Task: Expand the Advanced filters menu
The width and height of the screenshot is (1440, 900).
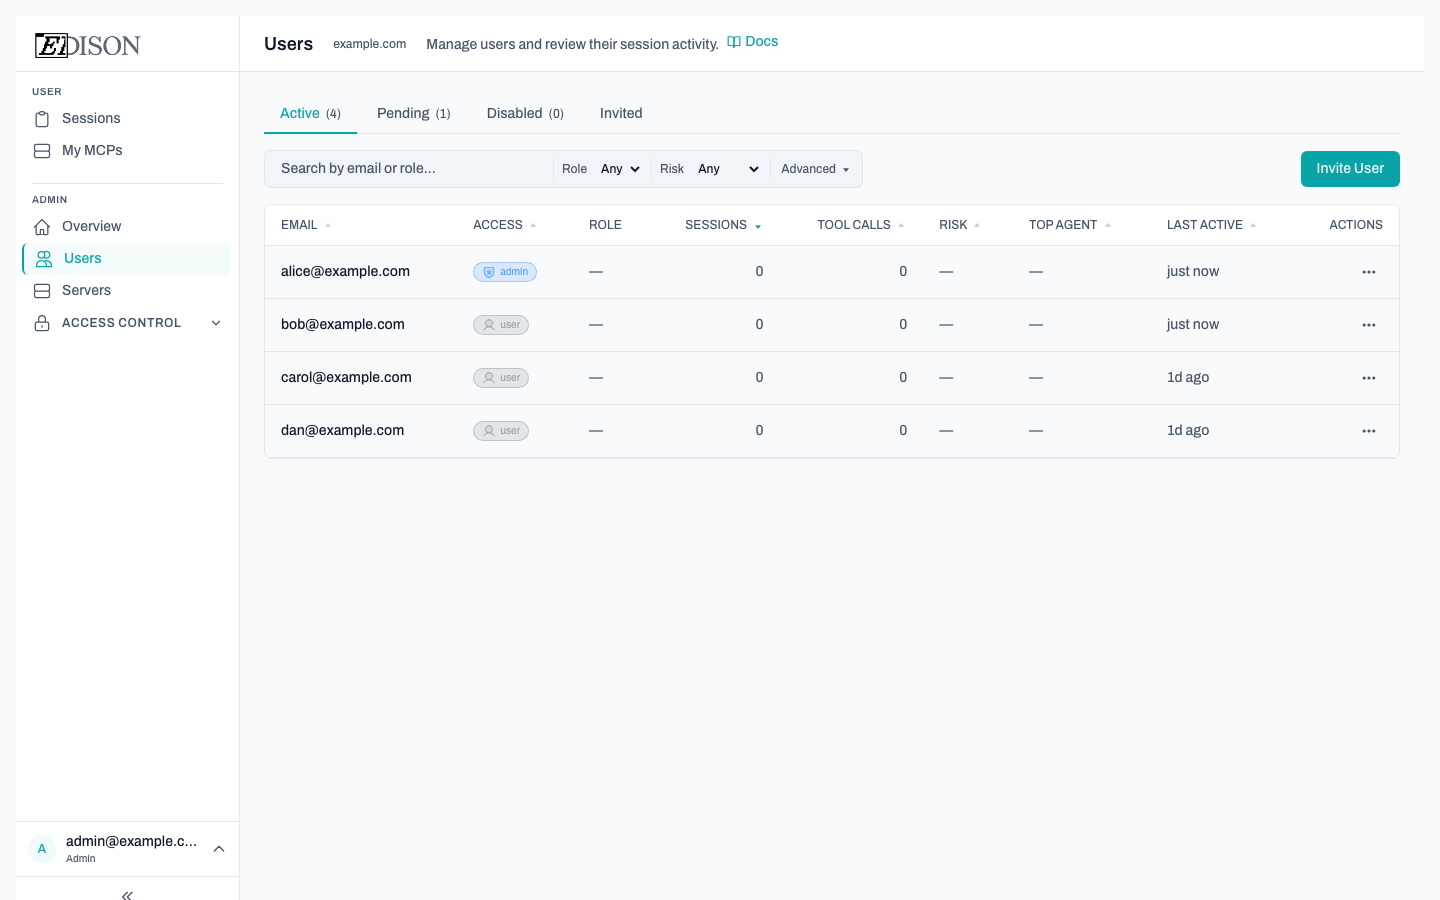Action: pos(815,169)
